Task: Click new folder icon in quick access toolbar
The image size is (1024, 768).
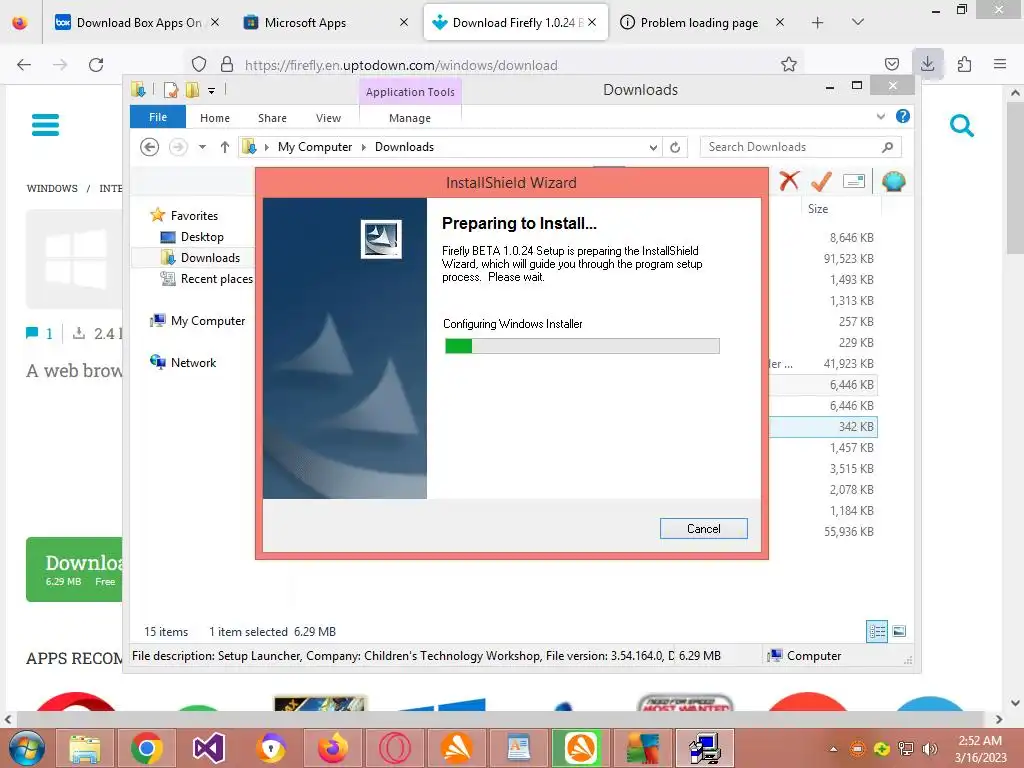Action: (x=192, y=90)
